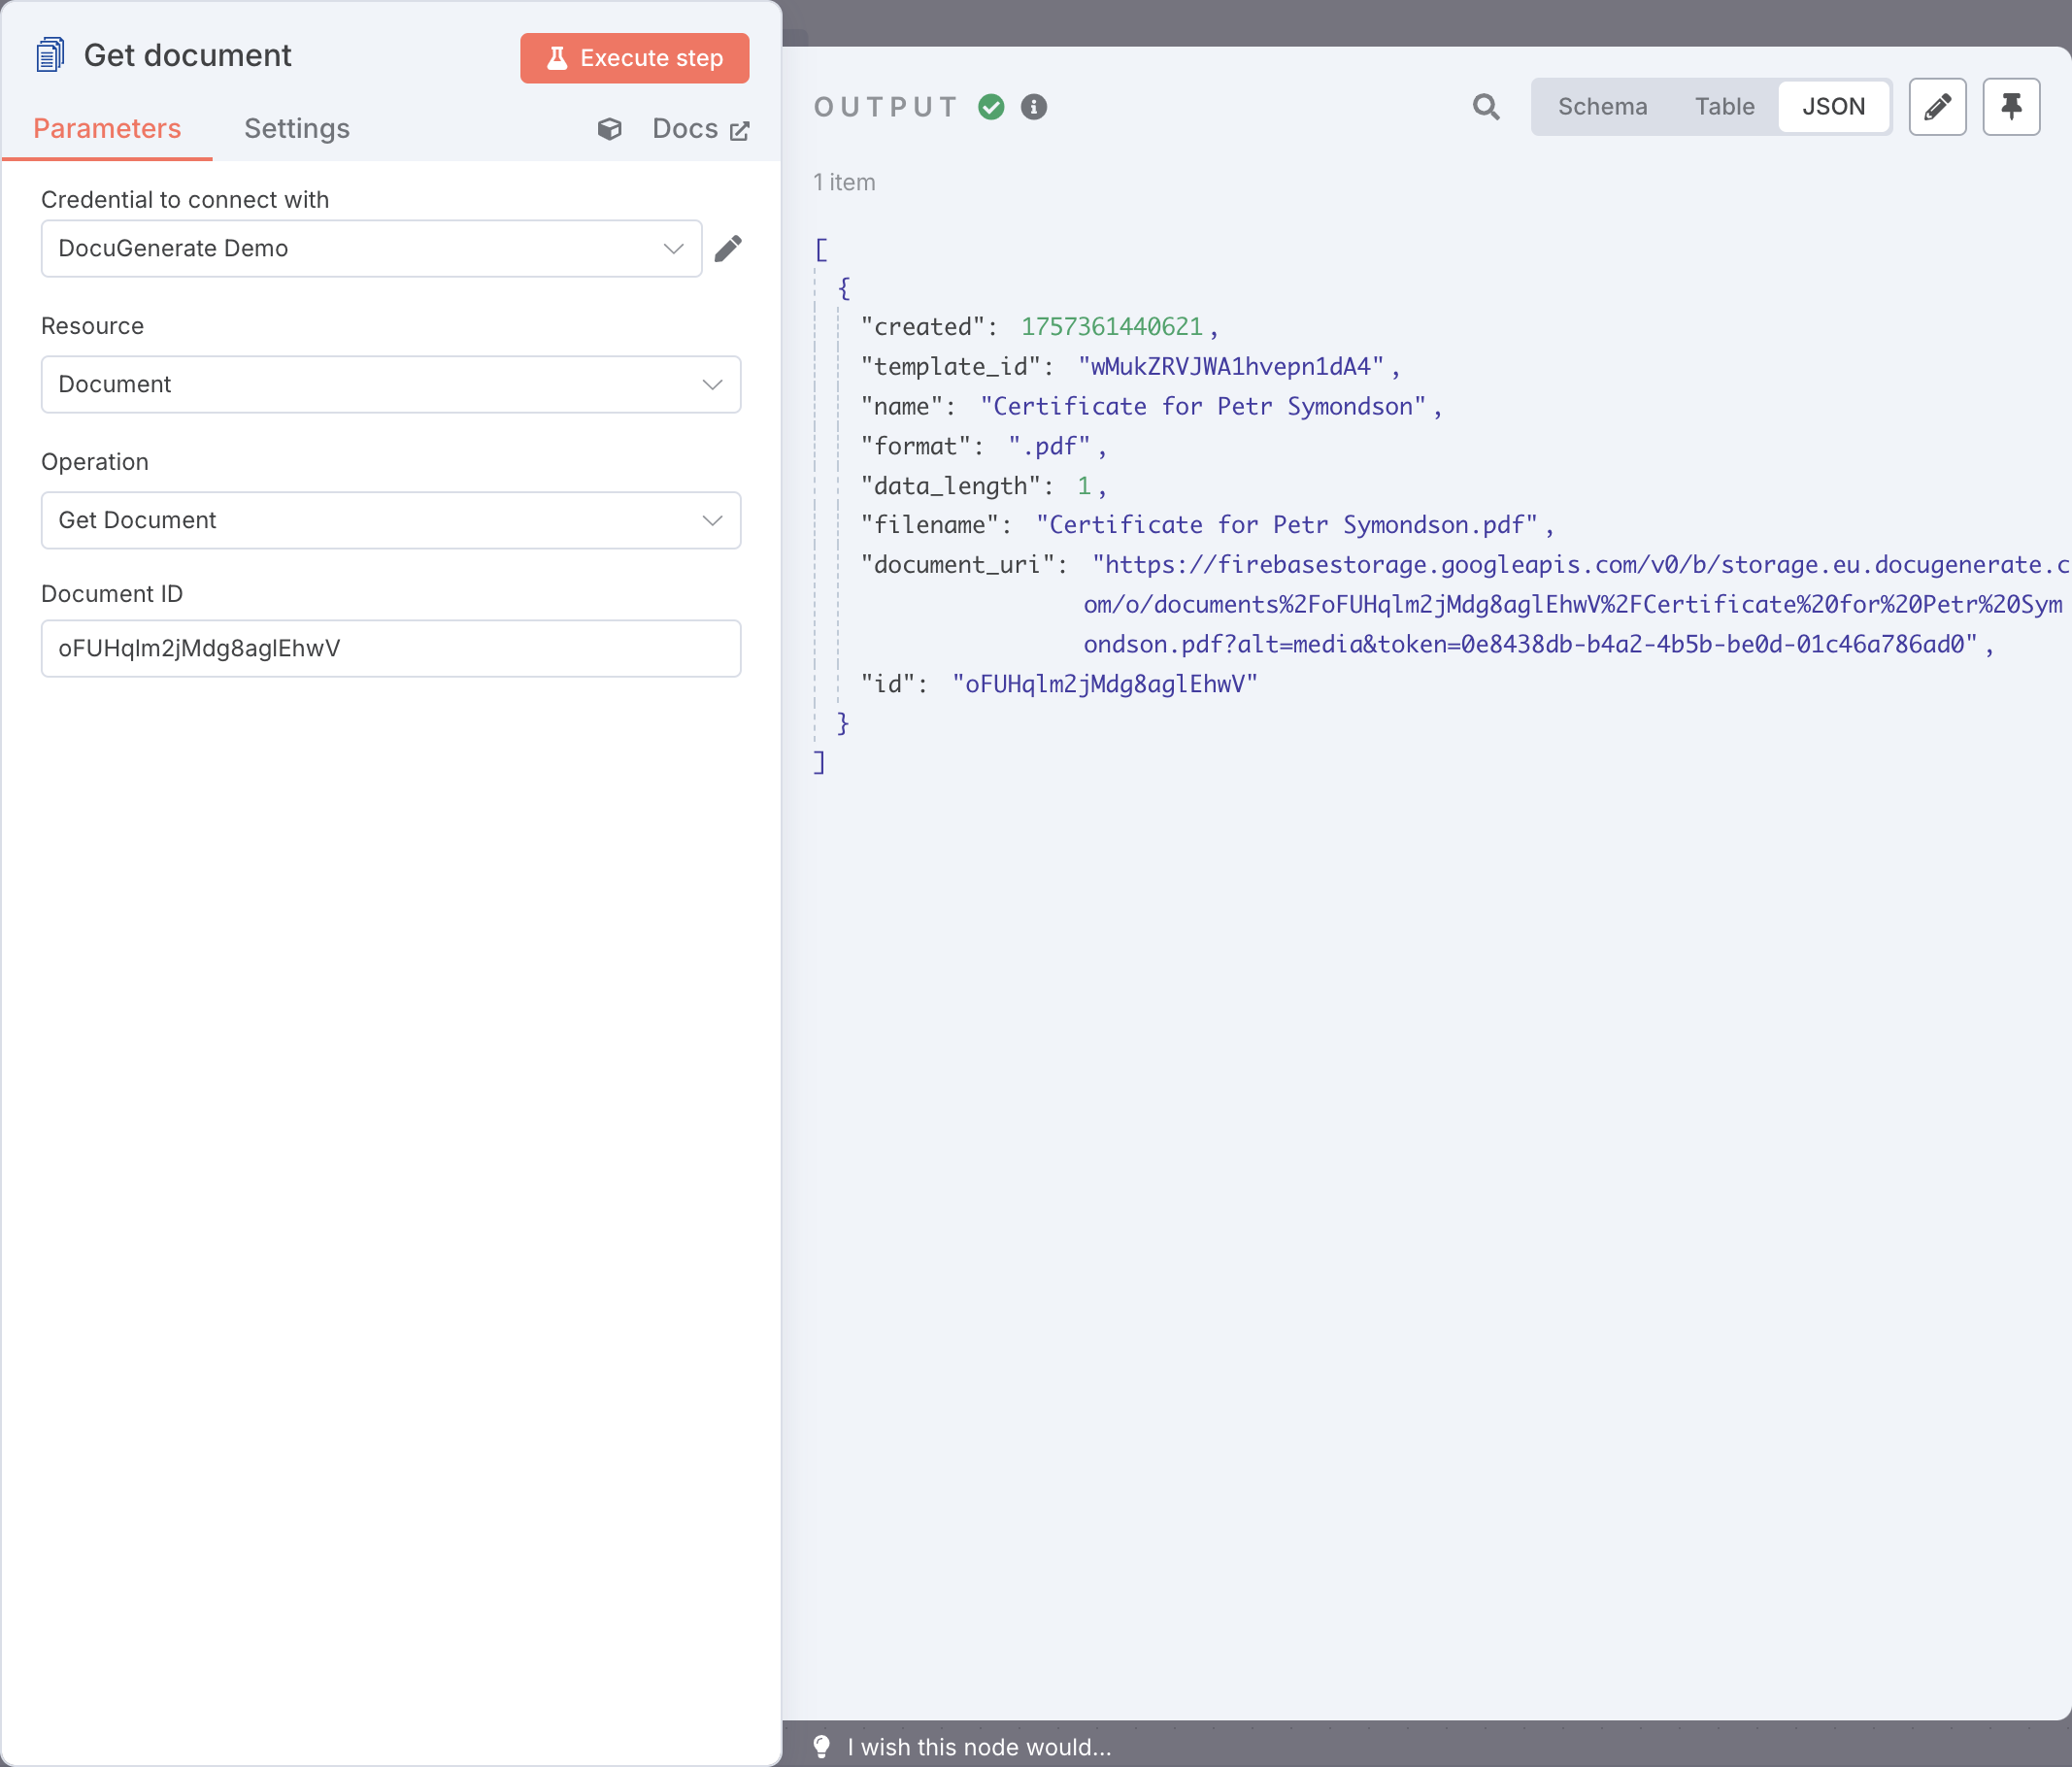Click the "data_length" key in the JSON output
Image resolution: width=2072 pixels, height=1767 pixels.
click(950, 486)
